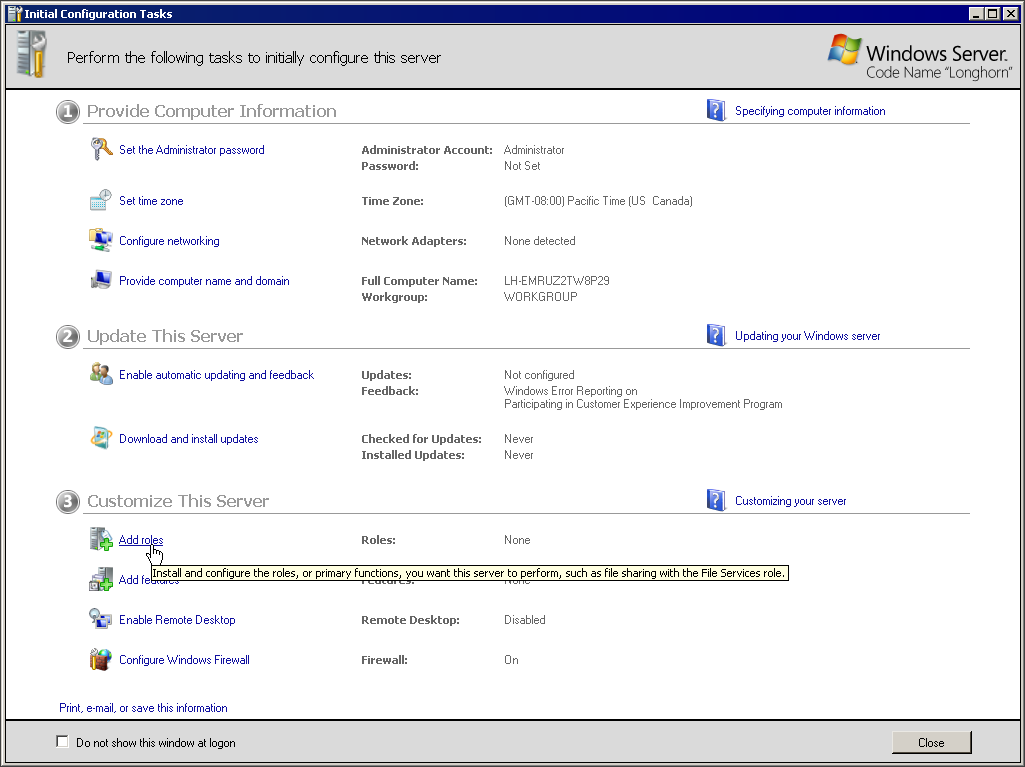Click the icon beside Enable Remote Desktop

pos(101,619)
